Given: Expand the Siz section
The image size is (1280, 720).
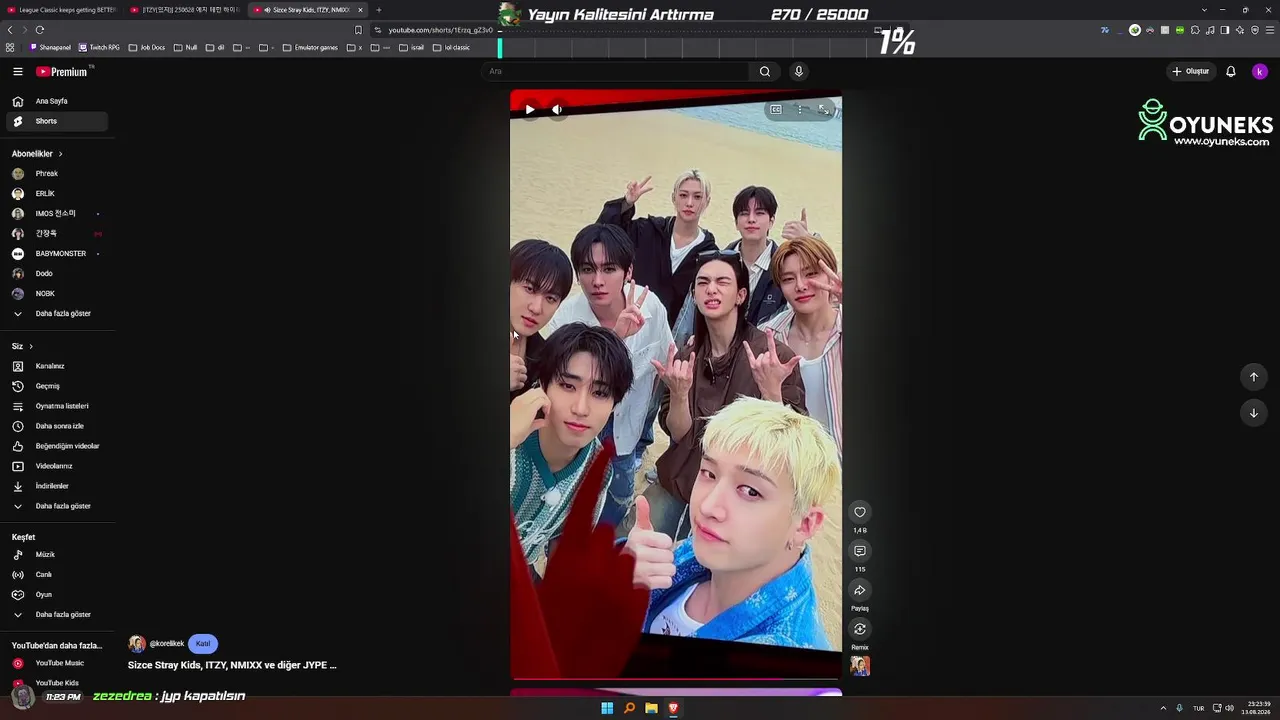Looking at the screenshot, I should pos(22,346).
